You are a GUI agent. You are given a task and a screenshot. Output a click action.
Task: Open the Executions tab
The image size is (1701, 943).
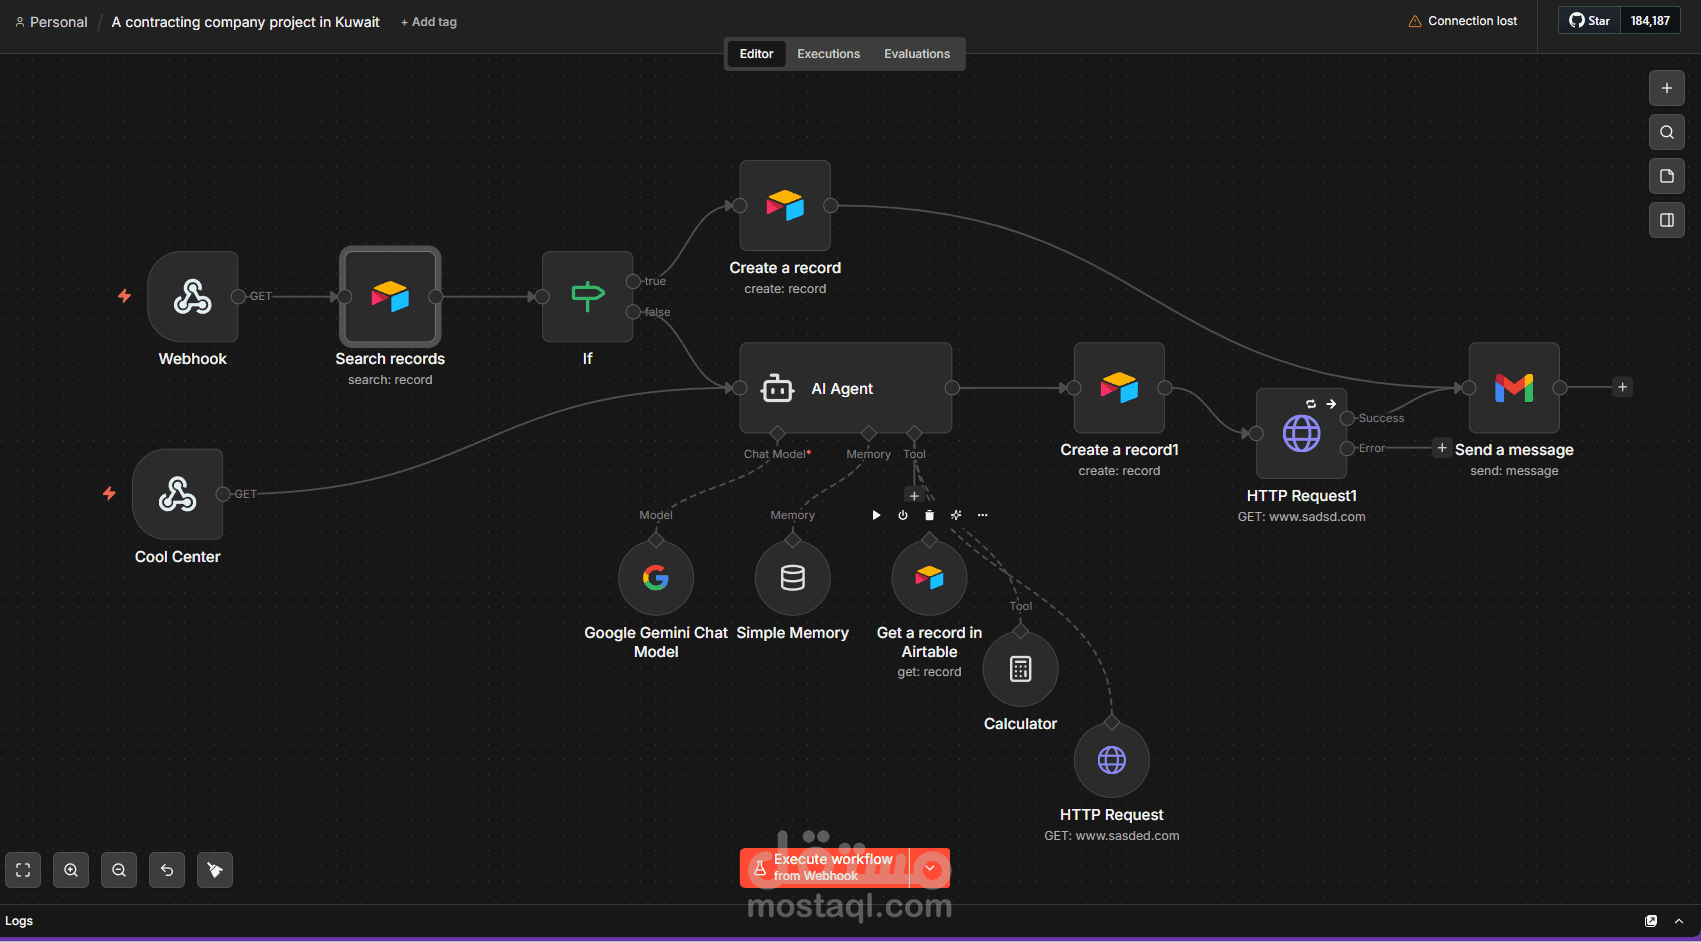click(828, 54)
